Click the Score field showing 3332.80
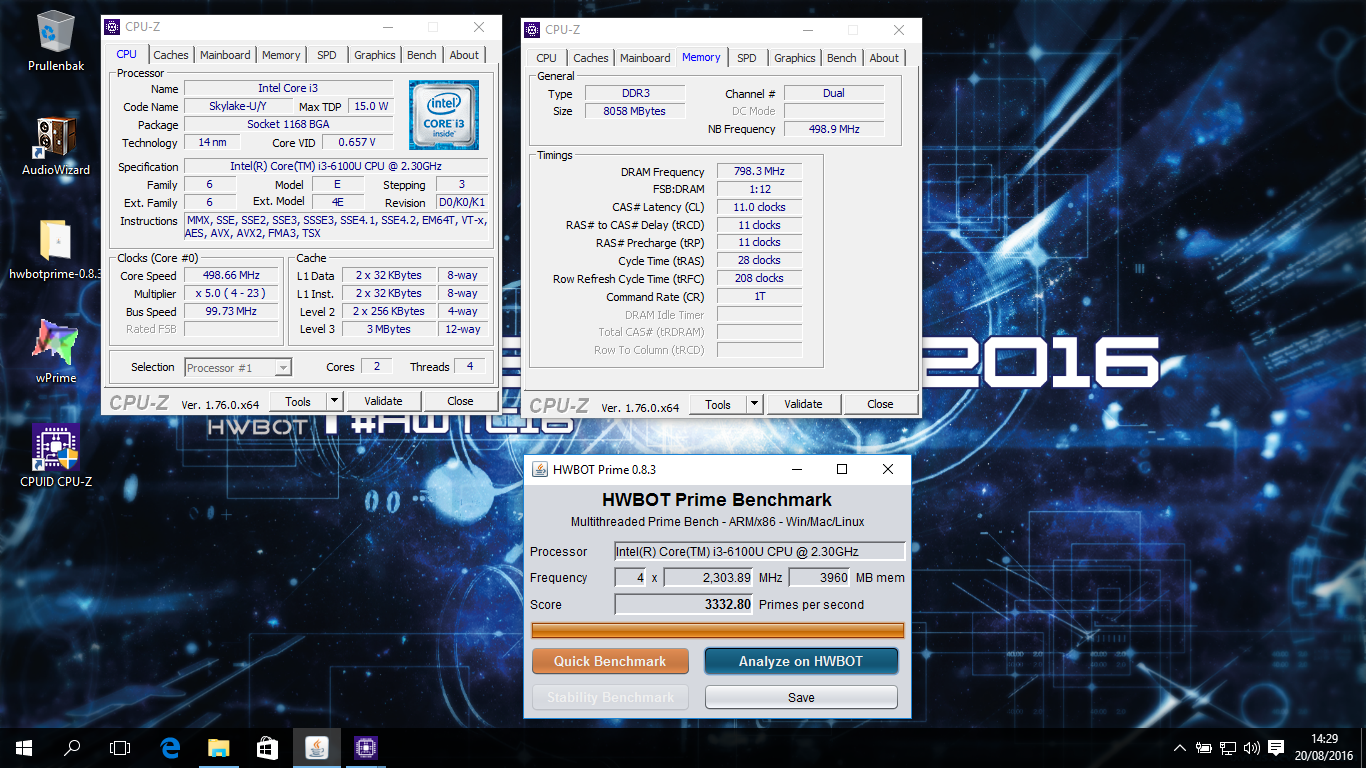 click(x=684, y=604)
